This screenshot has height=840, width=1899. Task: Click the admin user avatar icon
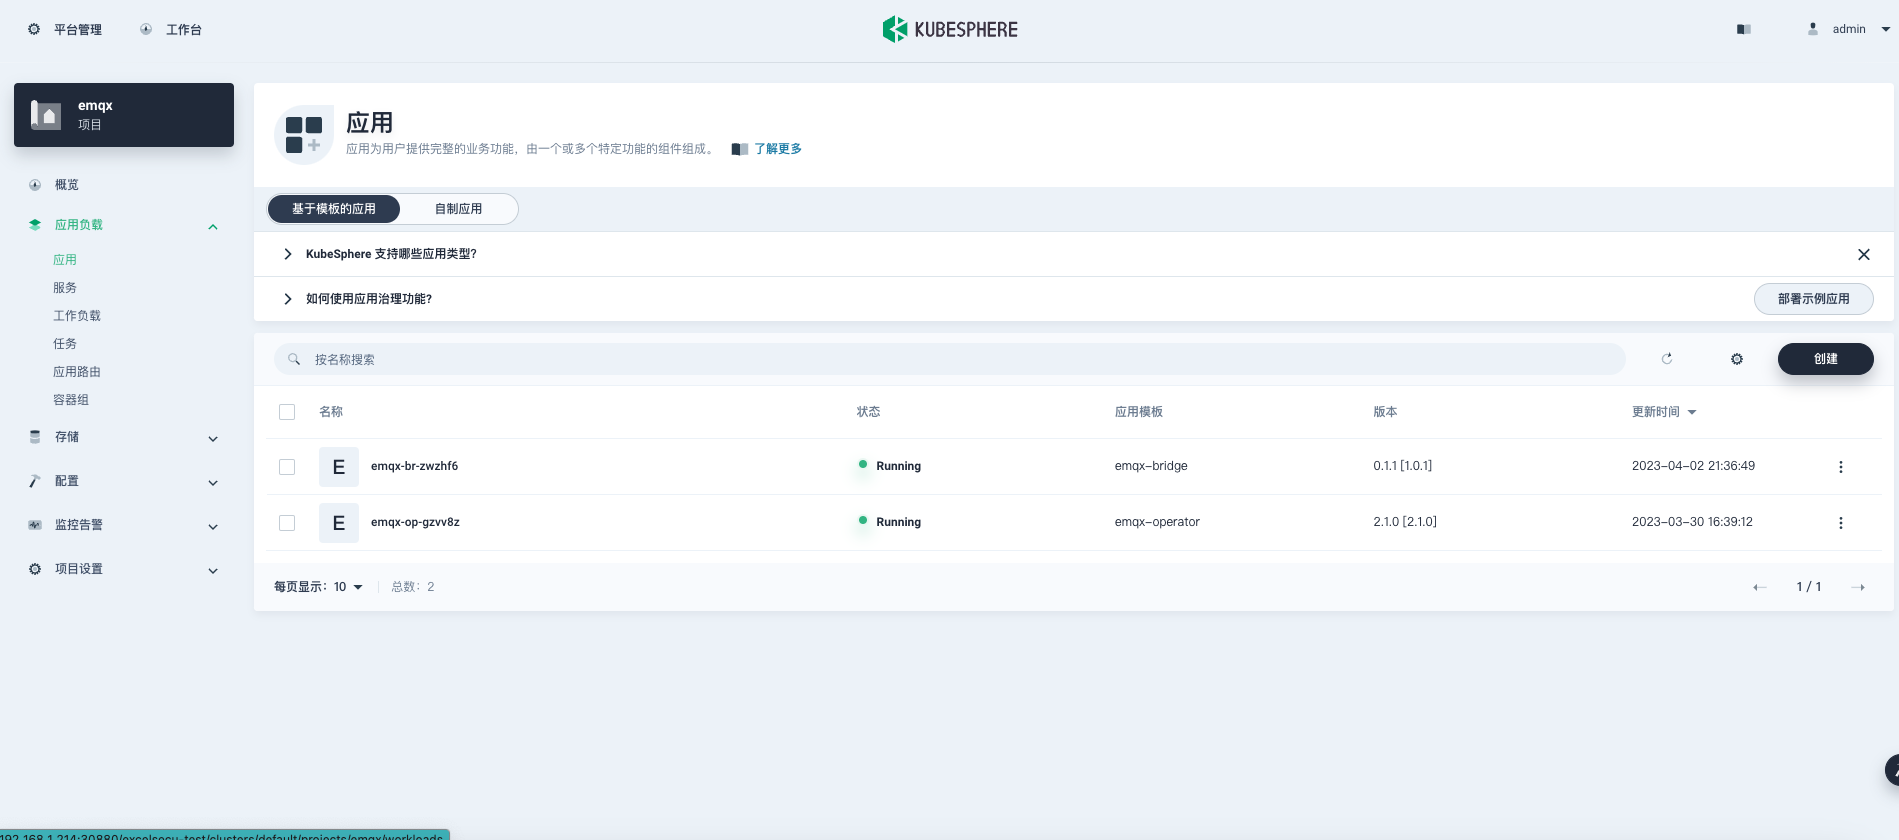point(1813,29)
